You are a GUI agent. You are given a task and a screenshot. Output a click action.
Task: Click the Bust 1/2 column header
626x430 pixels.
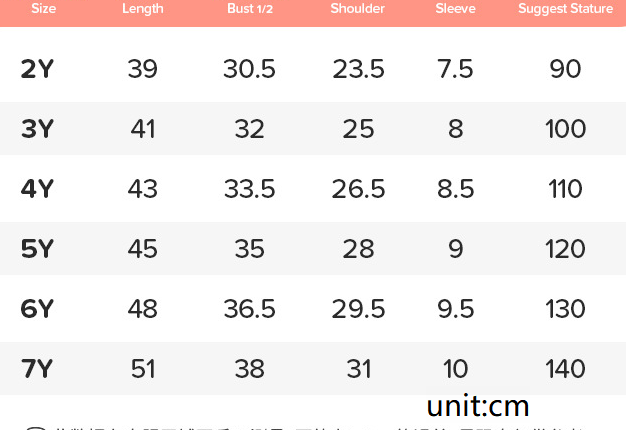250,8
